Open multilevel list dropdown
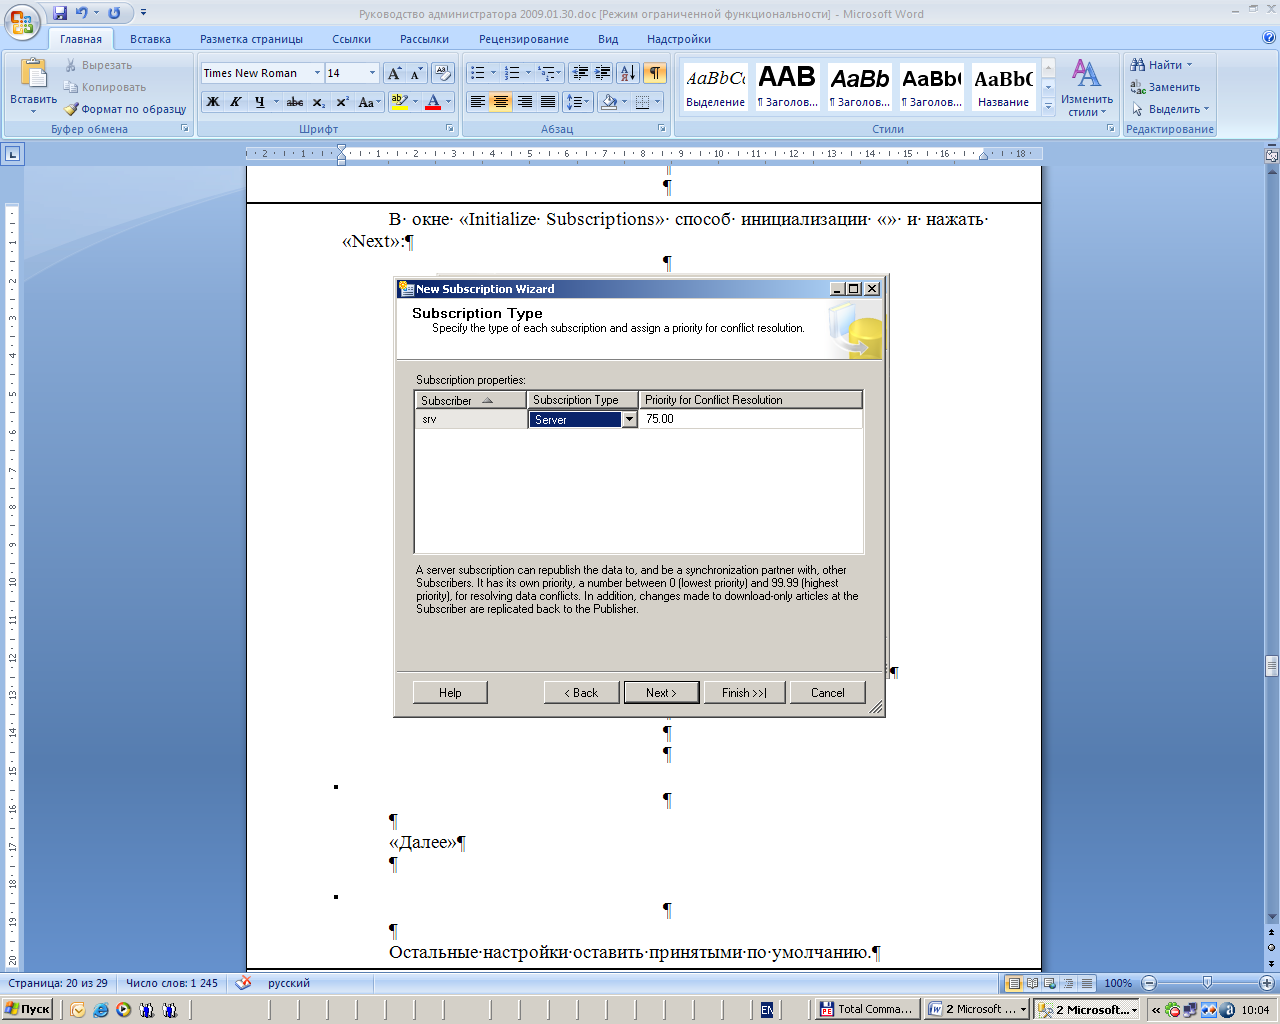Image resolution: width=1280 pixels, height=1024 pixels. click(550, 73)
